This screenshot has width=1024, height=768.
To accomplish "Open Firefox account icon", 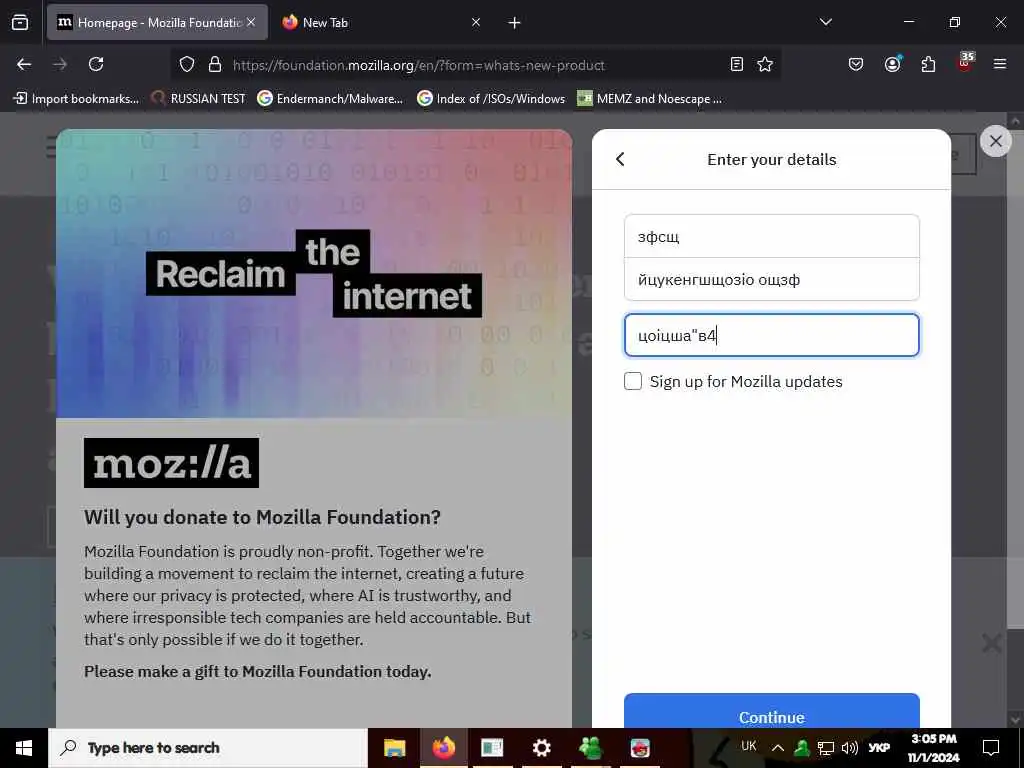I will pos(892,64).
